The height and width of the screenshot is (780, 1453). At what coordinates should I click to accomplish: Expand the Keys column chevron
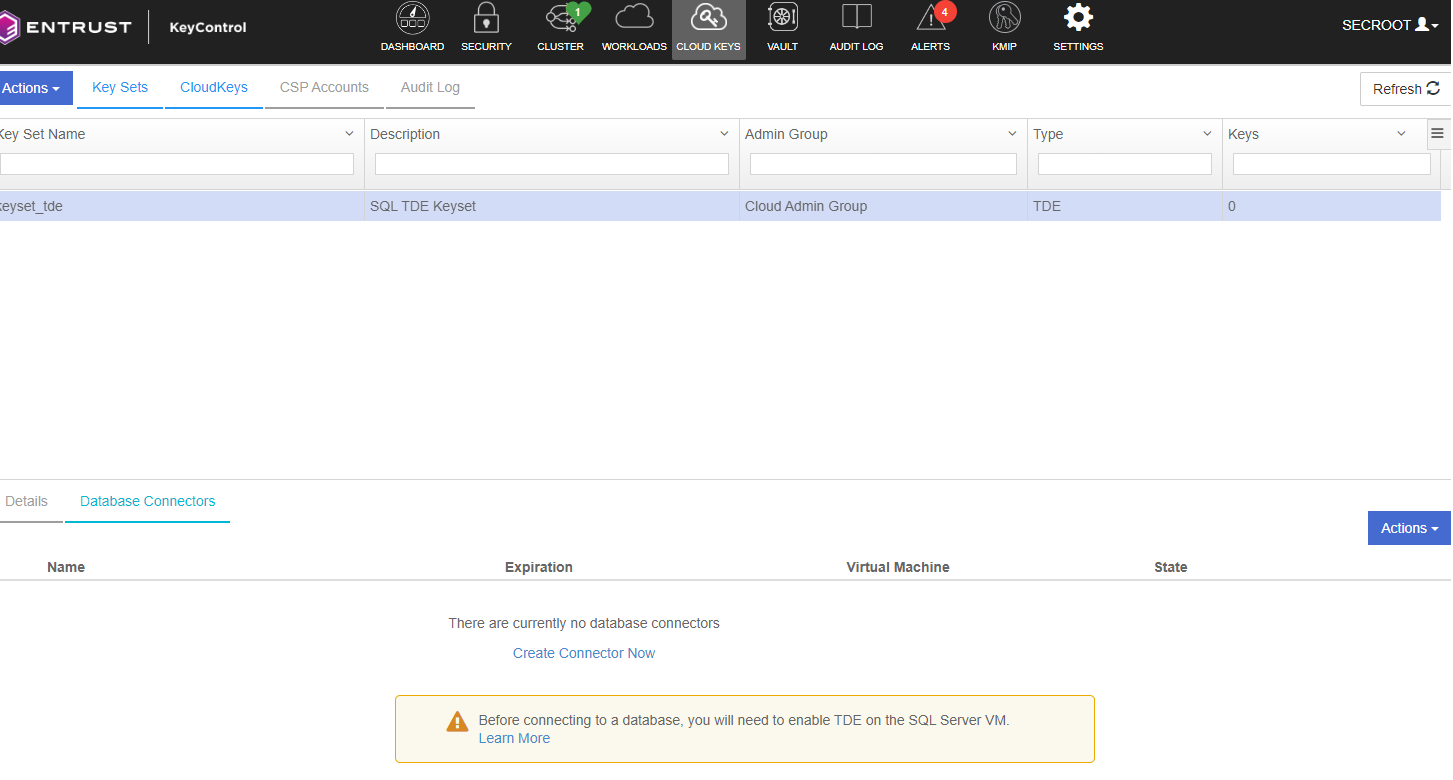(x=1401, y=134)
